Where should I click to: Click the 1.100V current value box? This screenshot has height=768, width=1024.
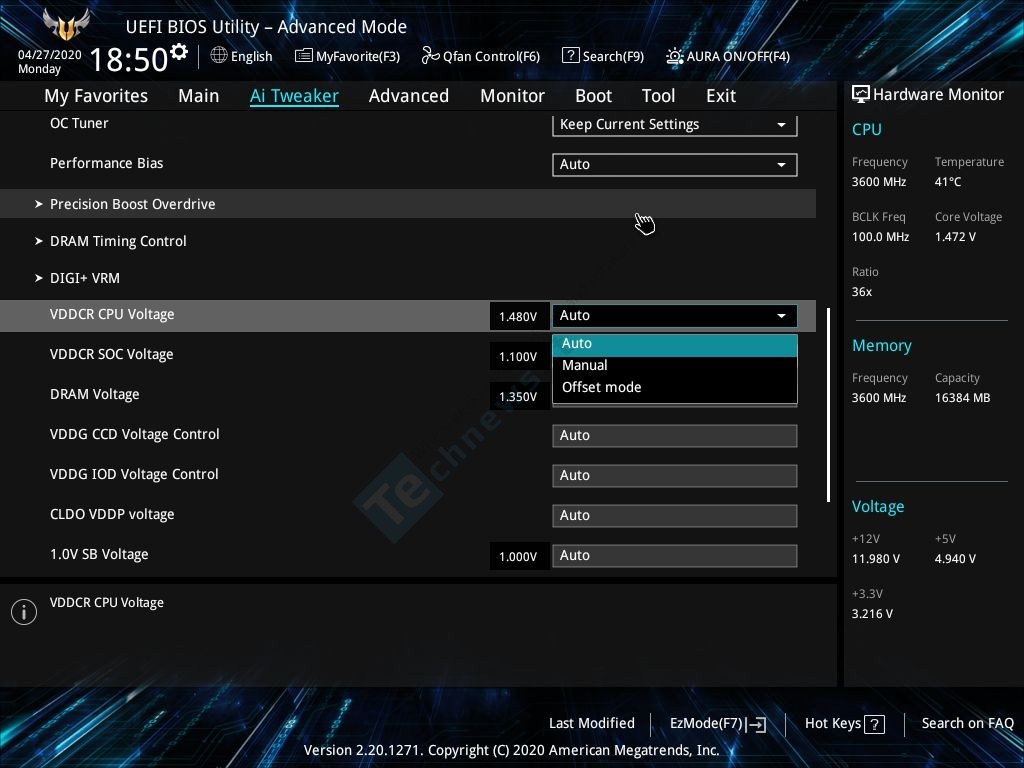(519, 357)
